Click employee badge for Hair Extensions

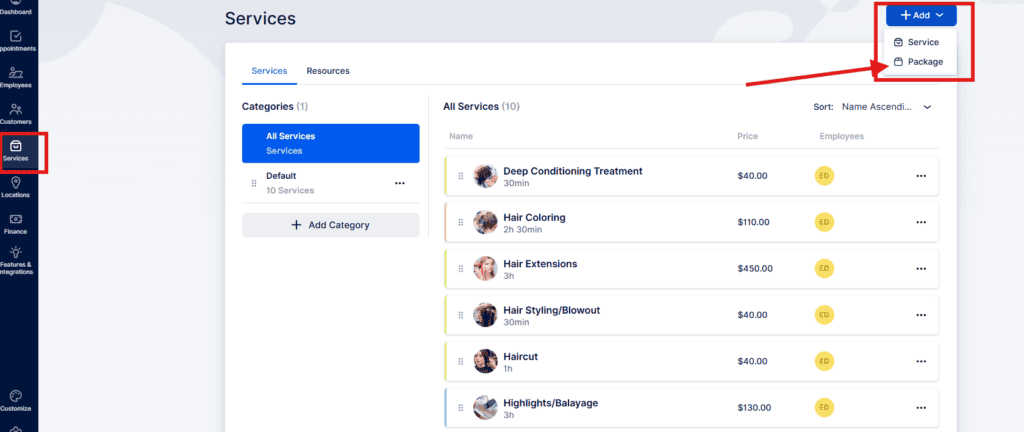(824, 269)
